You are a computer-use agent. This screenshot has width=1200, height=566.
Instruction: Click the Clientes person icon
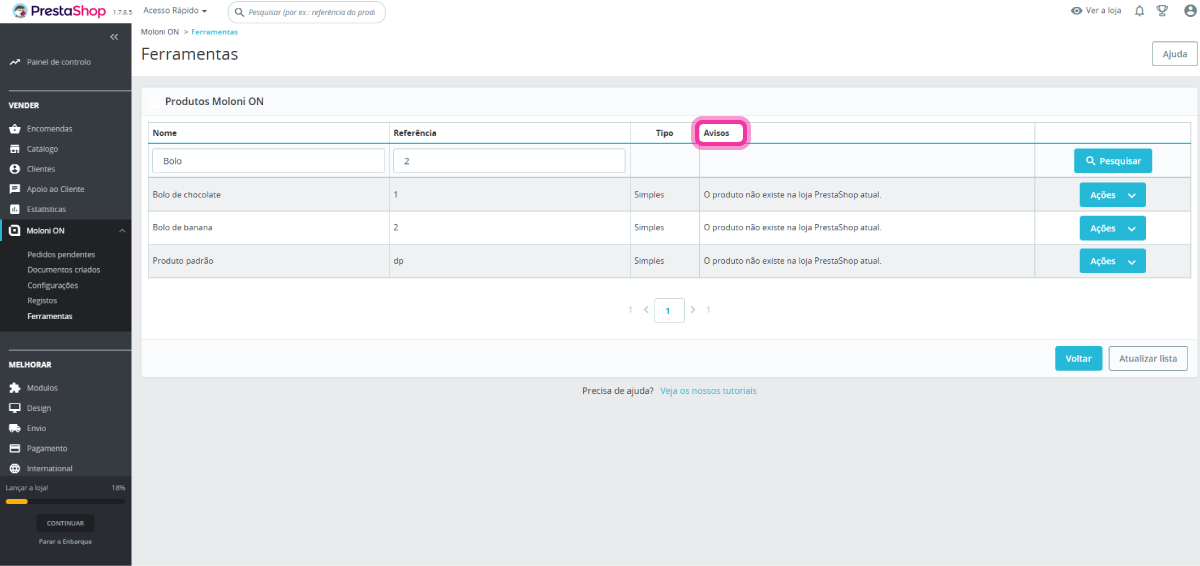15,169
